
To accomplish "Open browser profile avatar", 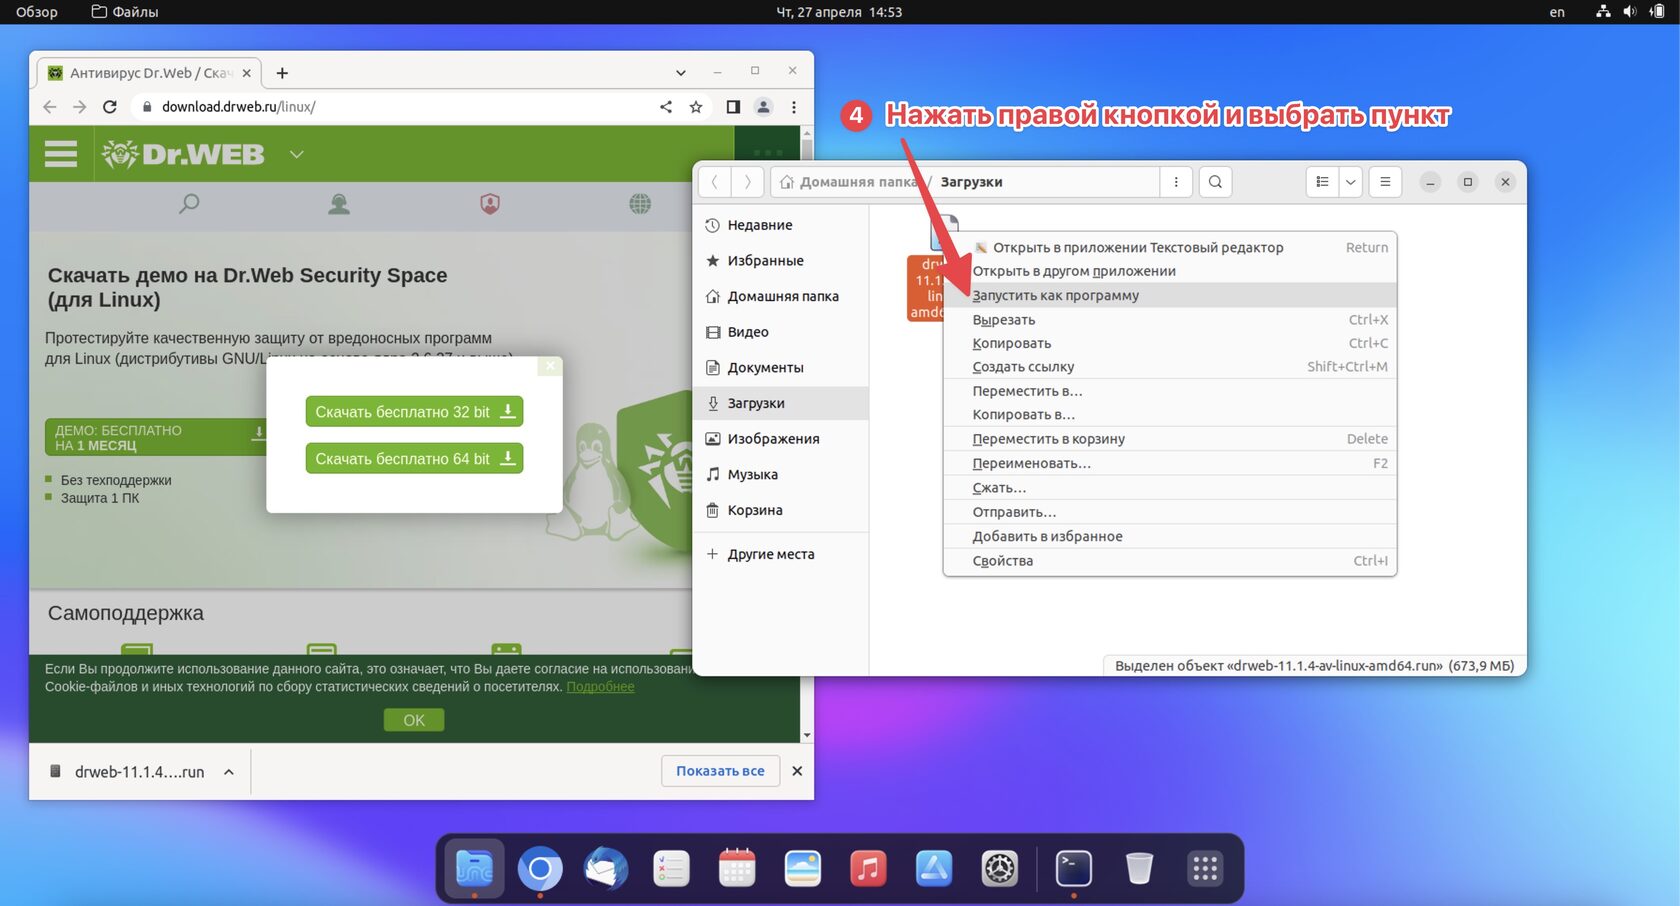I will 763,107.
